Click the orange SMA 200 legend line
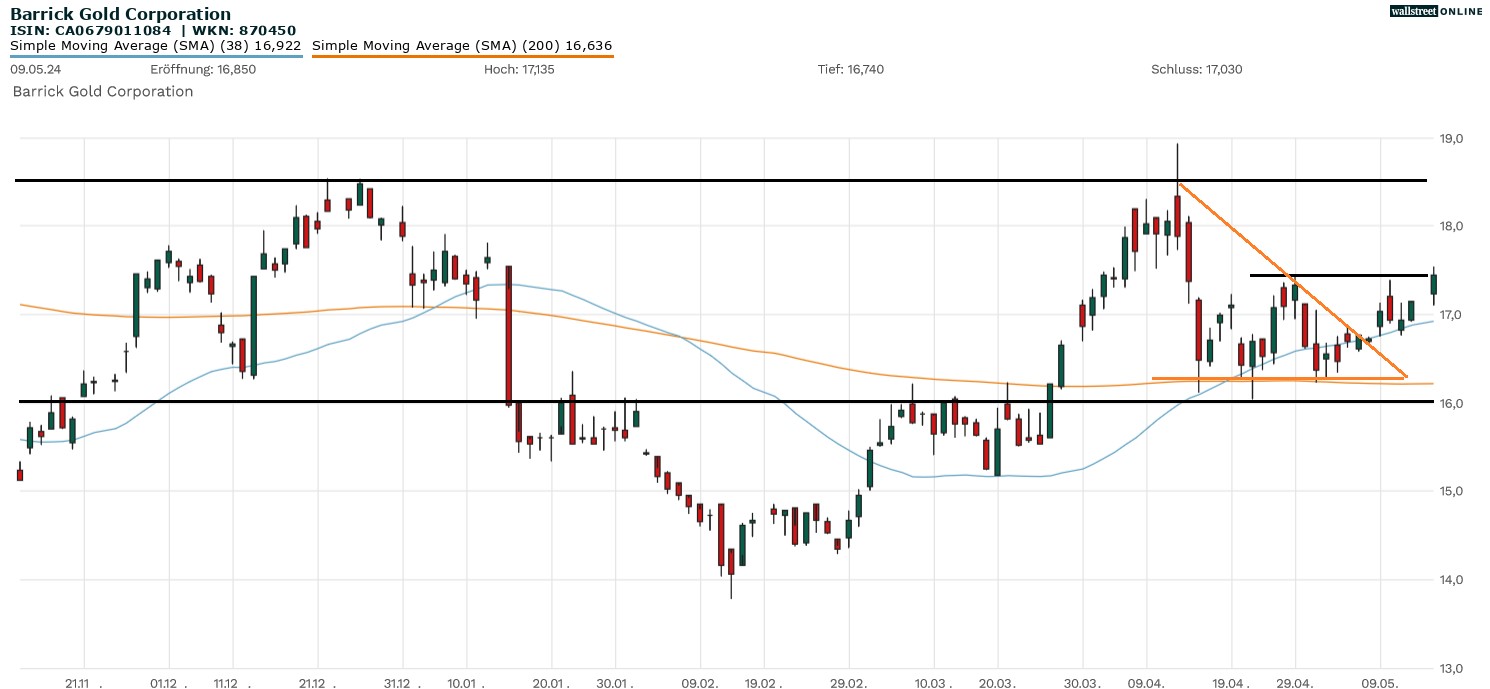 coord(463,56)
